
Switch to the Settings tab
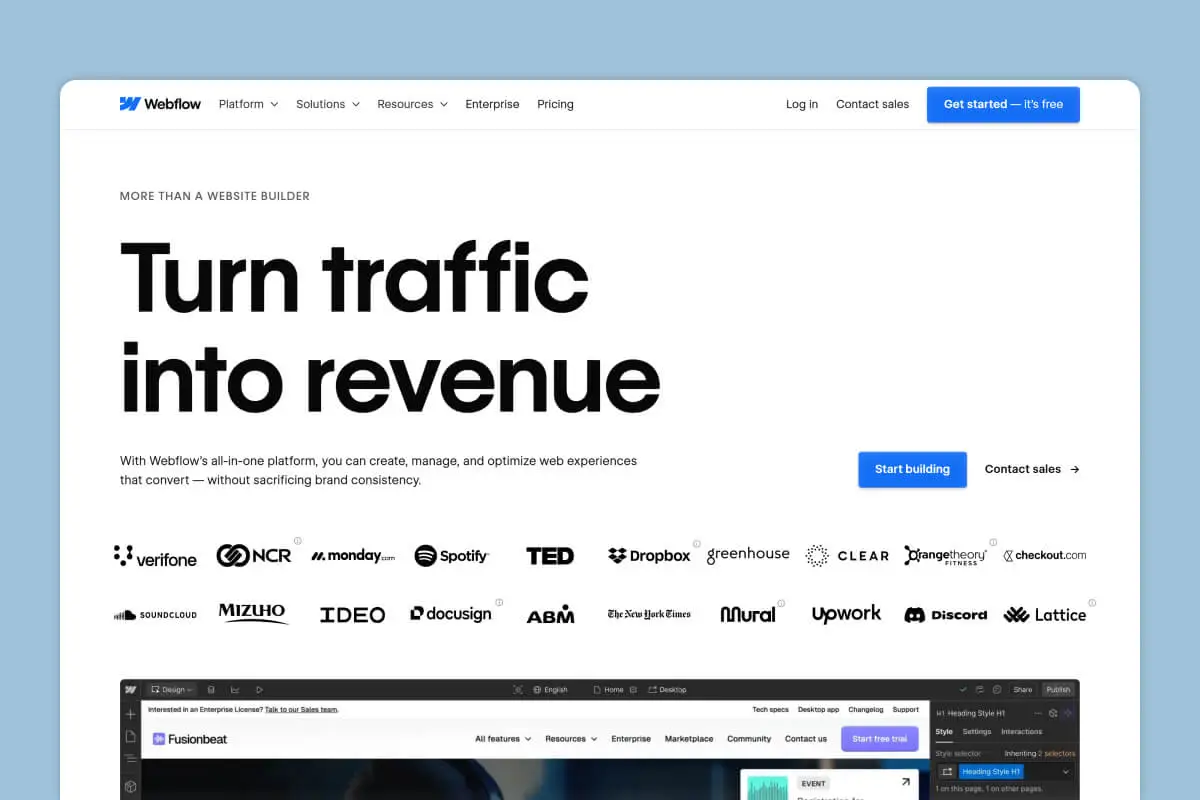(977, 732)
